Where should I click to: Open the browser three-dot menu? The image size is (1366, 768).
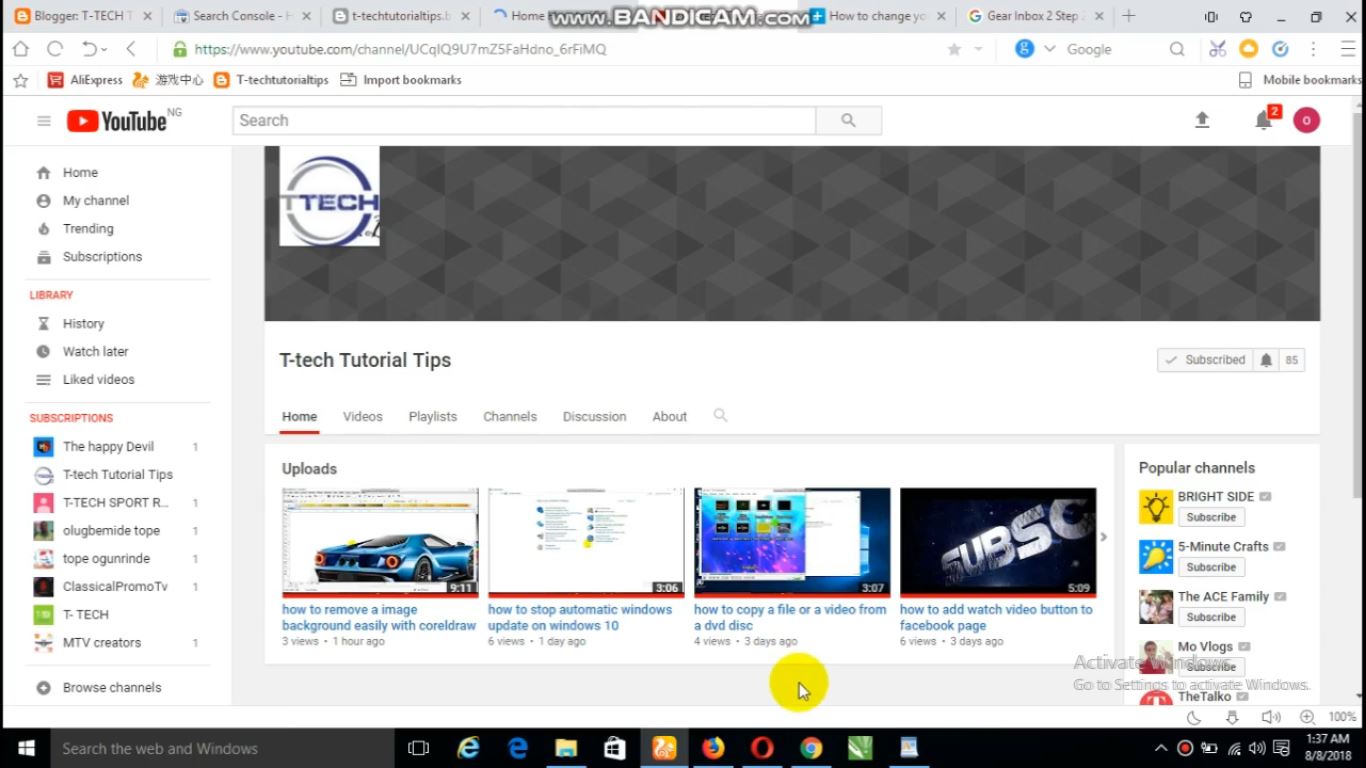pos(1314,49)
